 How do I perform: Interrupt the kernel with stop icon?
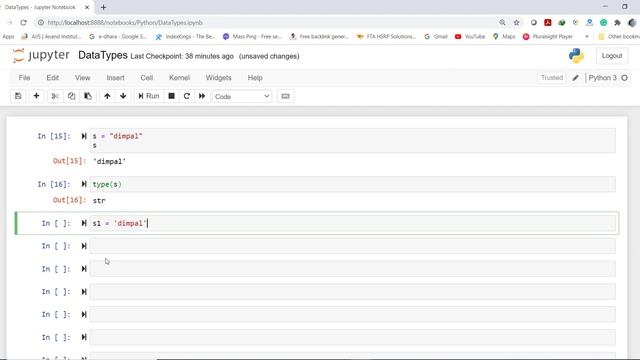coord(171,96)
